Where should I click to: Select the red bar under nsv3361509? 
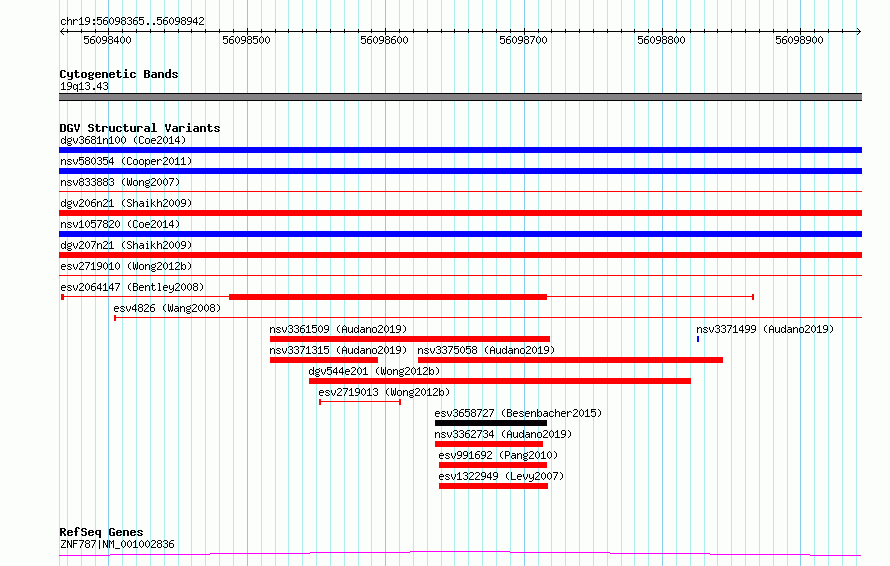(x=410, y=339)
